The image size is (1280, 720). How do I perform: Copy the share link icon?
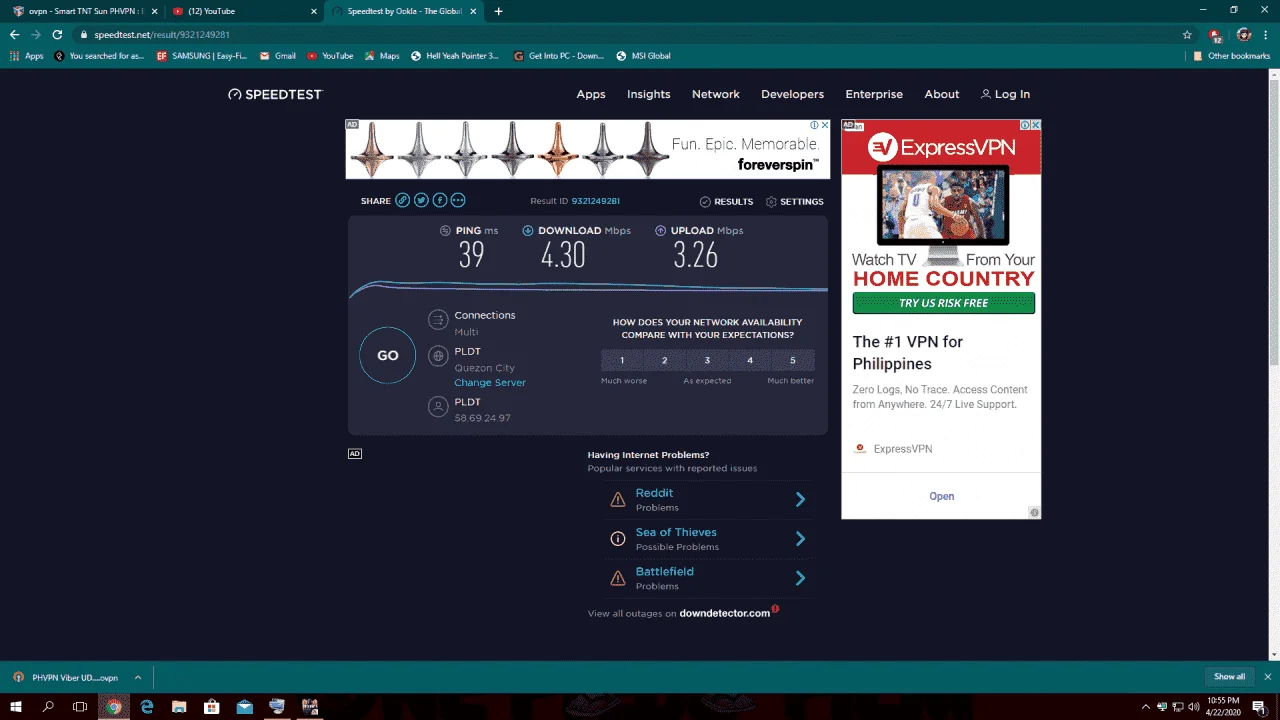point(402,200)
